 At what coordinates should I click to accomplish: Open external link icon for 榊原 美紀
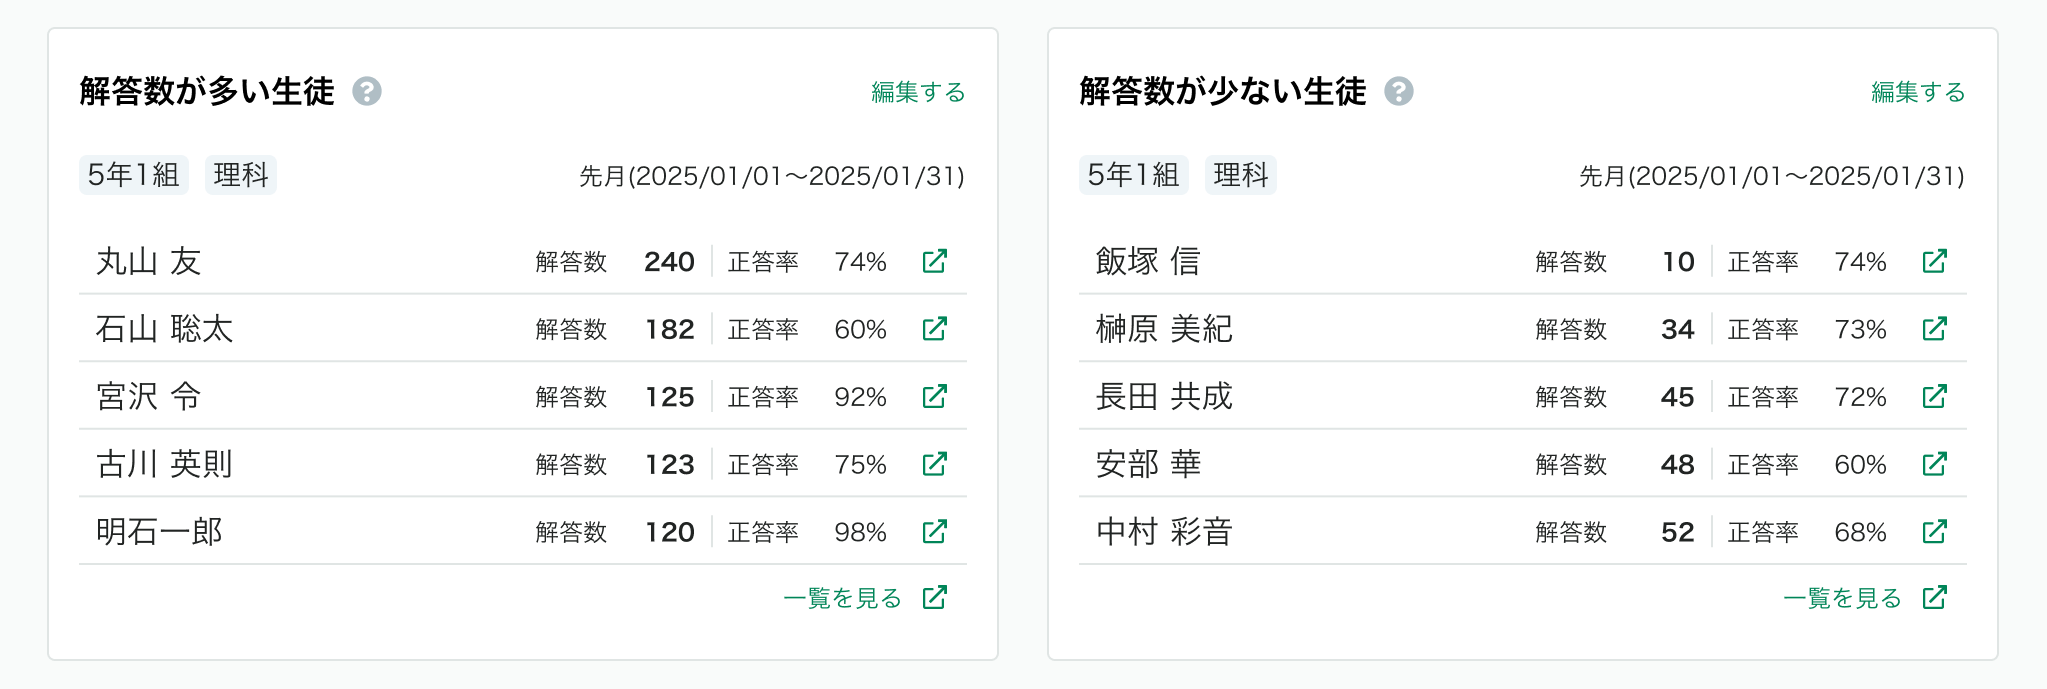(x=1934, y=328)
